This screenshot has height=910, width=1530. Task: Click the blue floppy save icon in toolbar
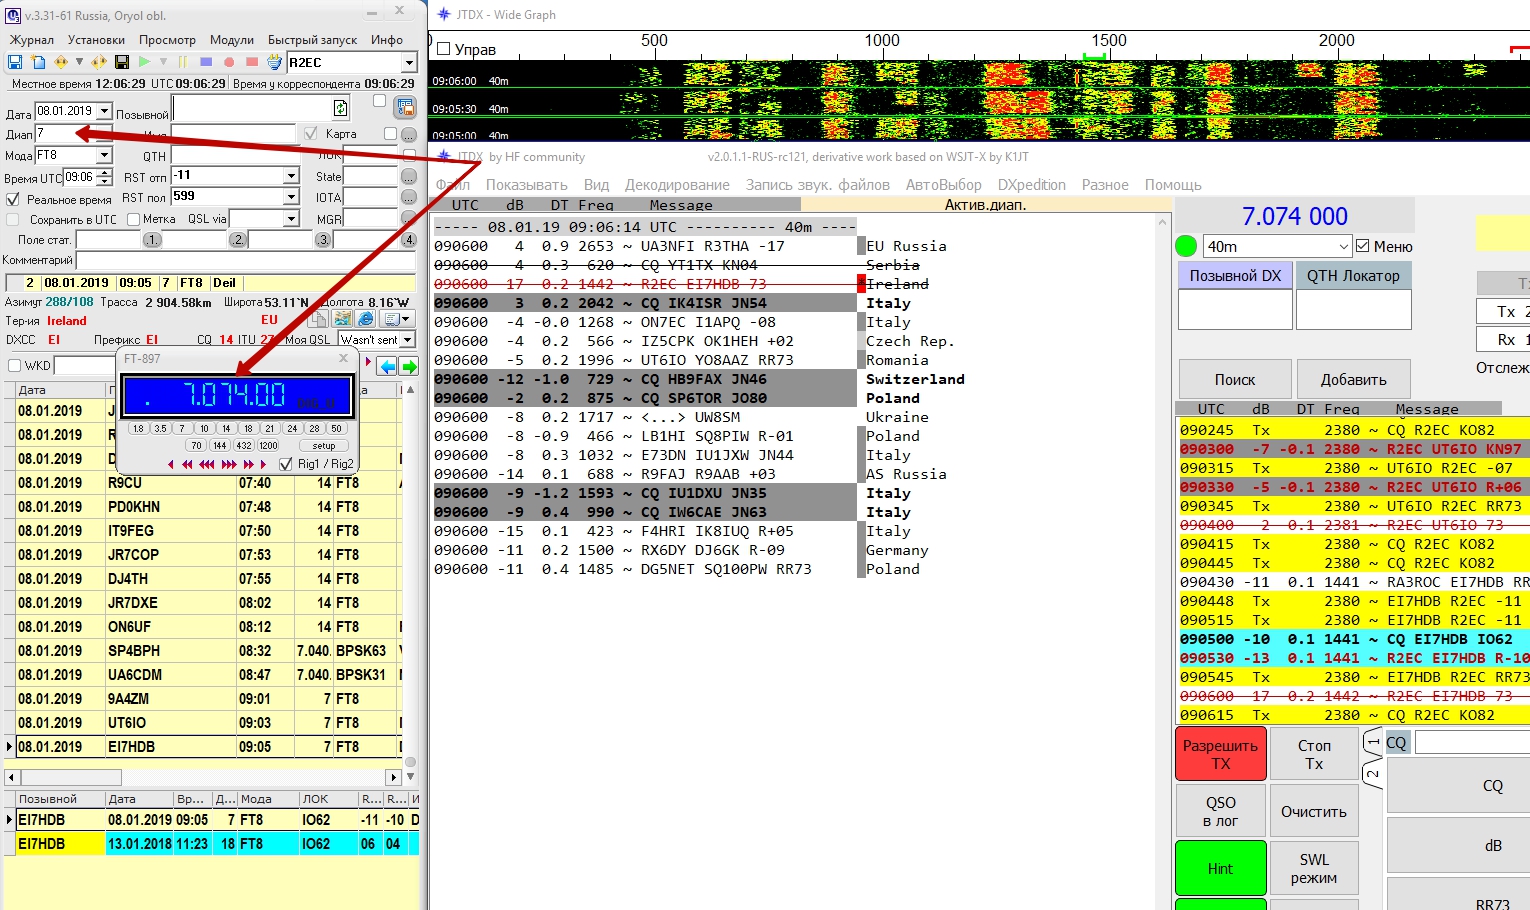pos(15,62)
